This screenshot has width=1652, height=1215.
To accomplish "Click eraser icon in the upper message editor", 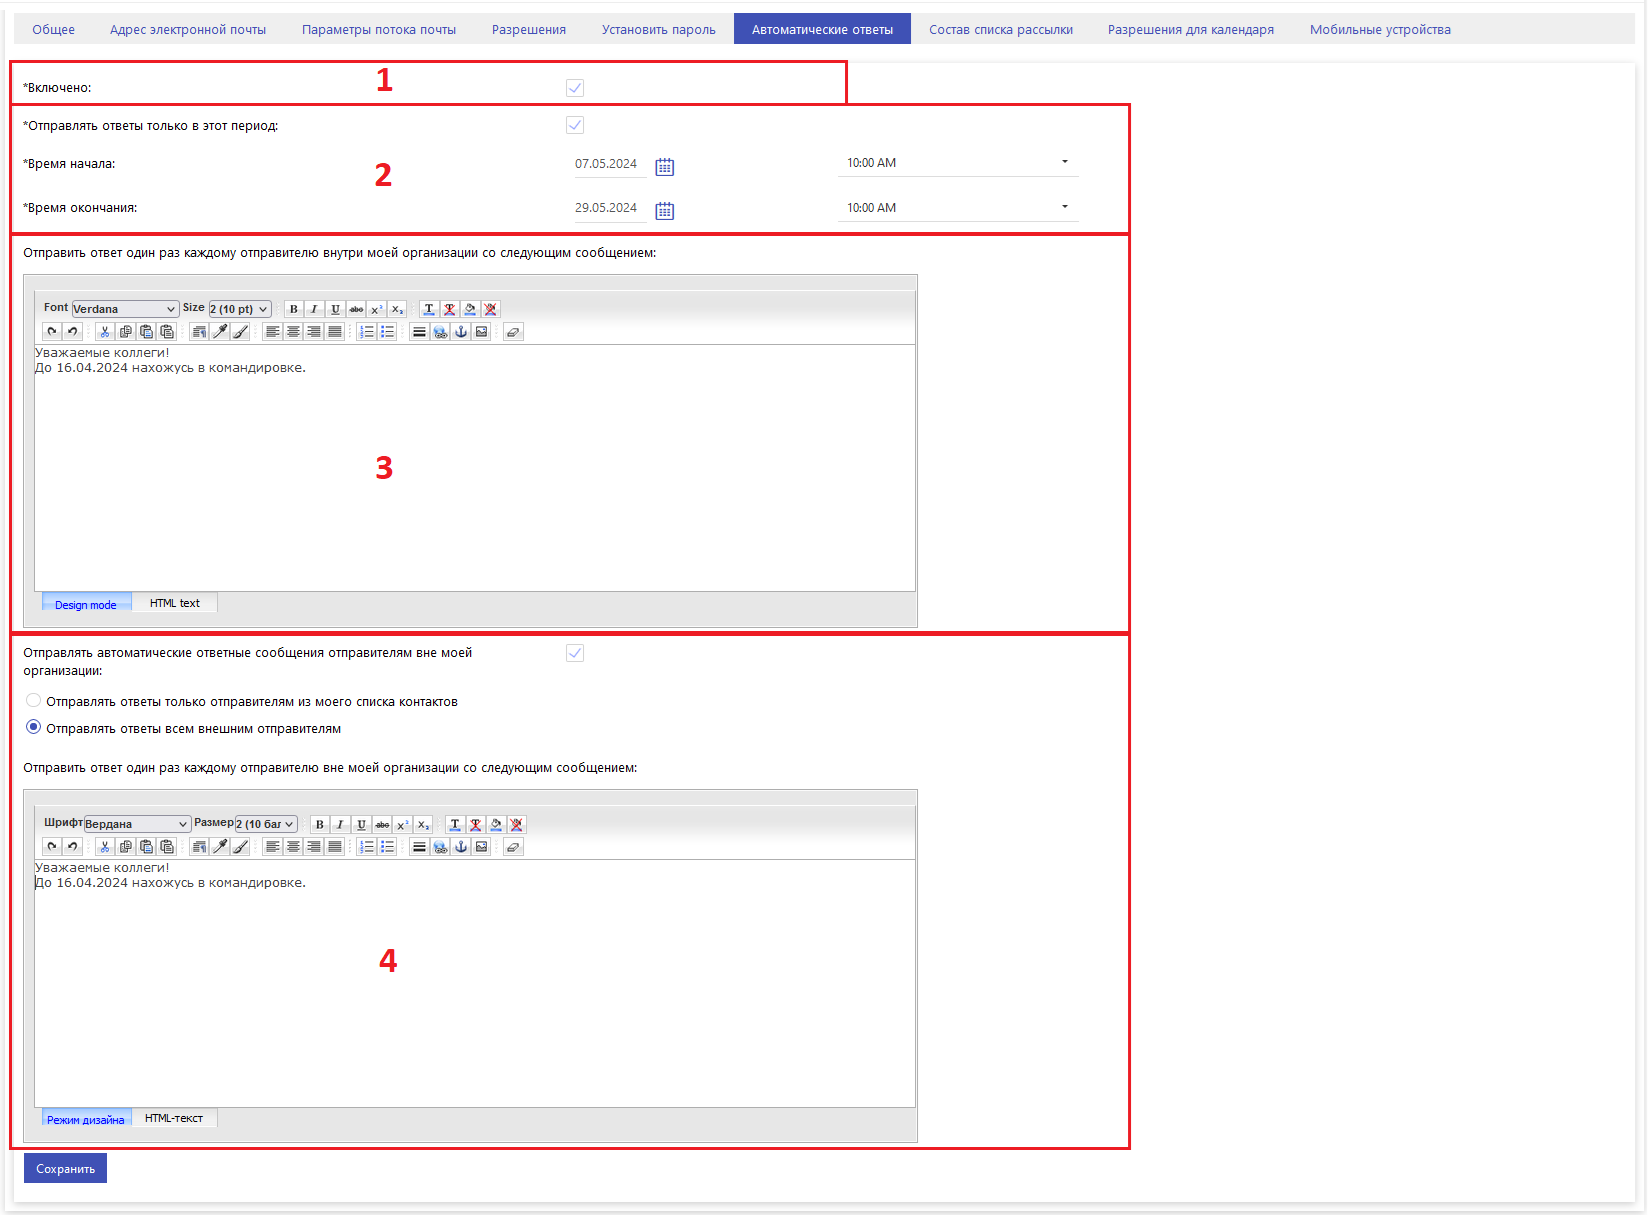I will coord(513,332).
